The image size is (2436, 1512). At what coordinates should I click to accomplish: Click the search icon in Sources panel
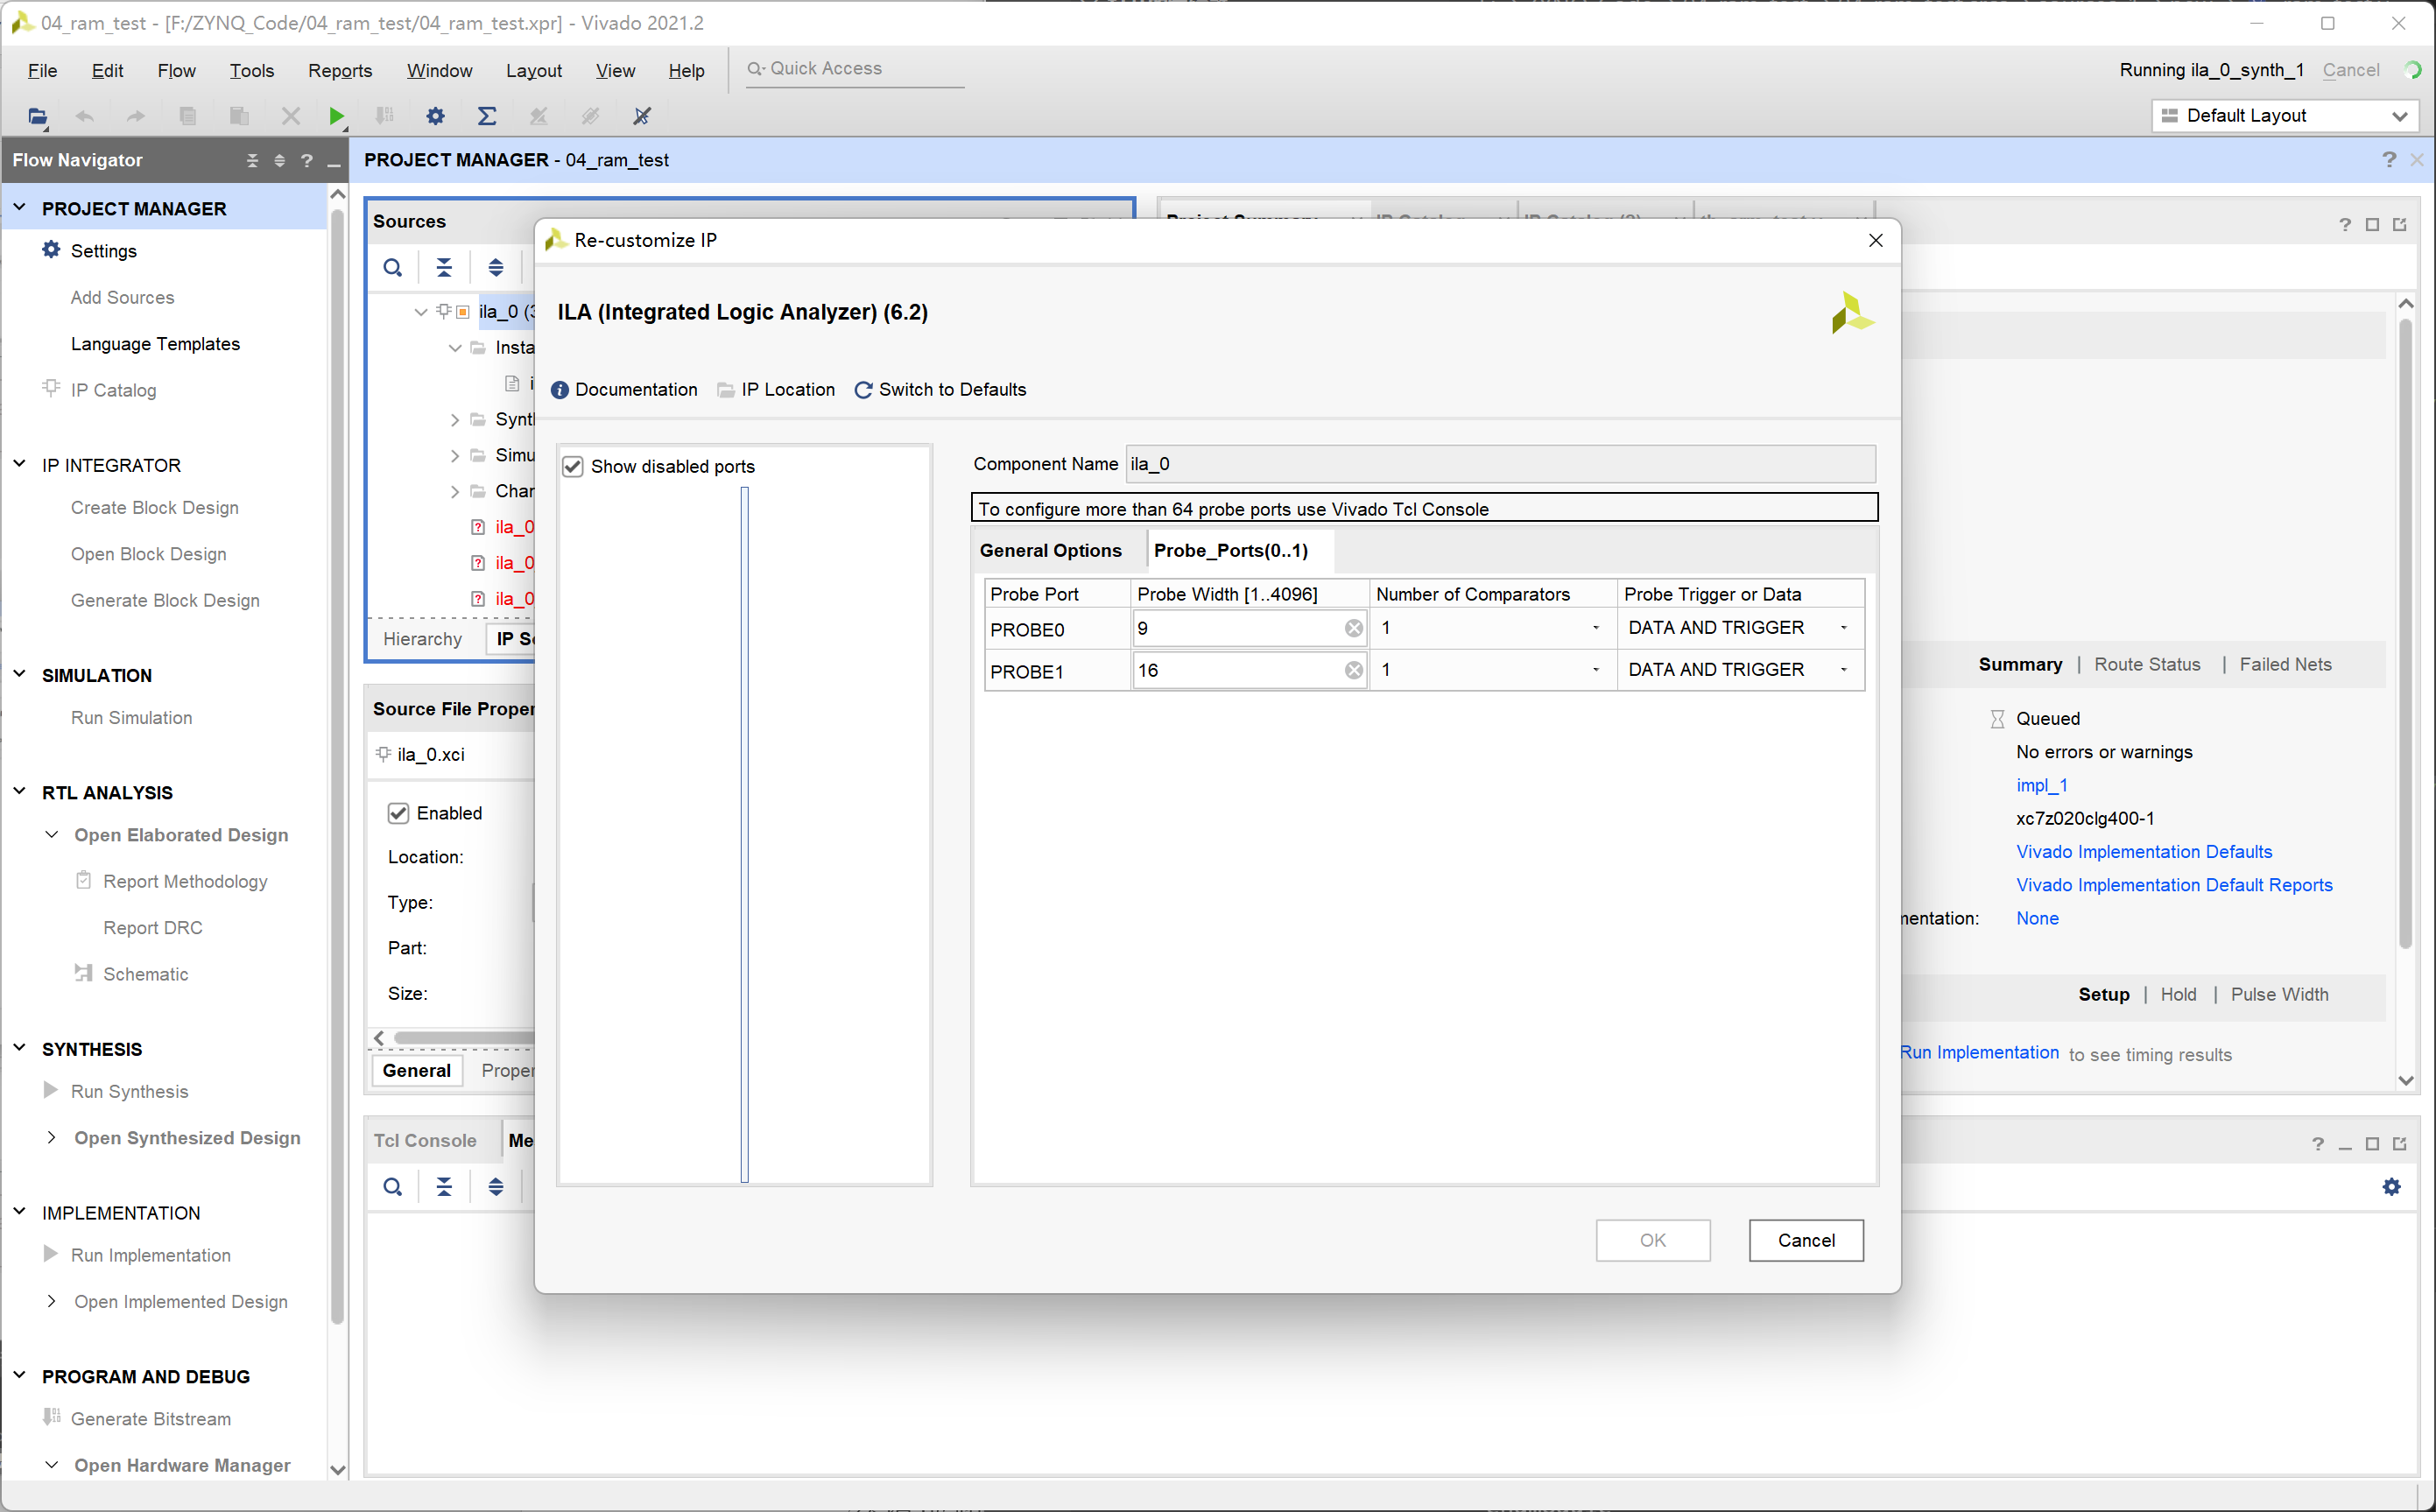pos(393,268)
